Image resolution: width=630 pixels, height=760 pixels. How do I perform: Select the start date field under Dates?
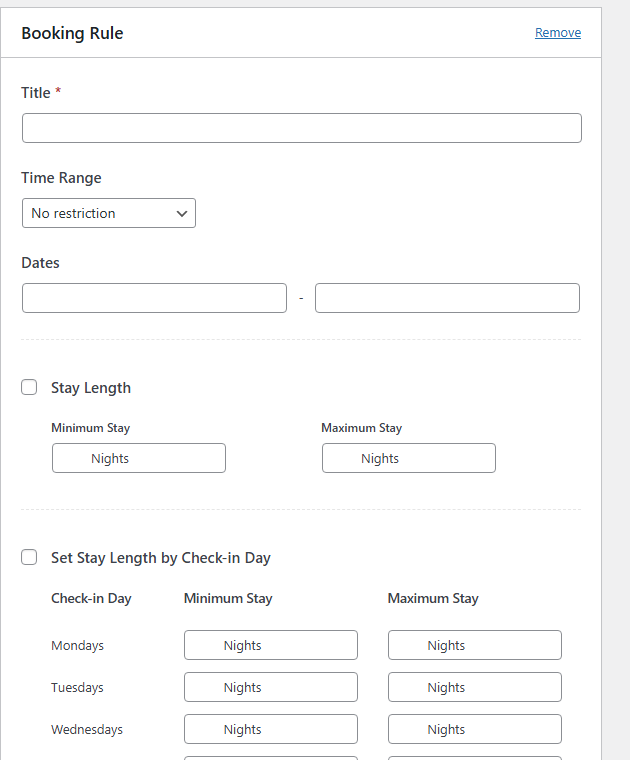point(154,298)
